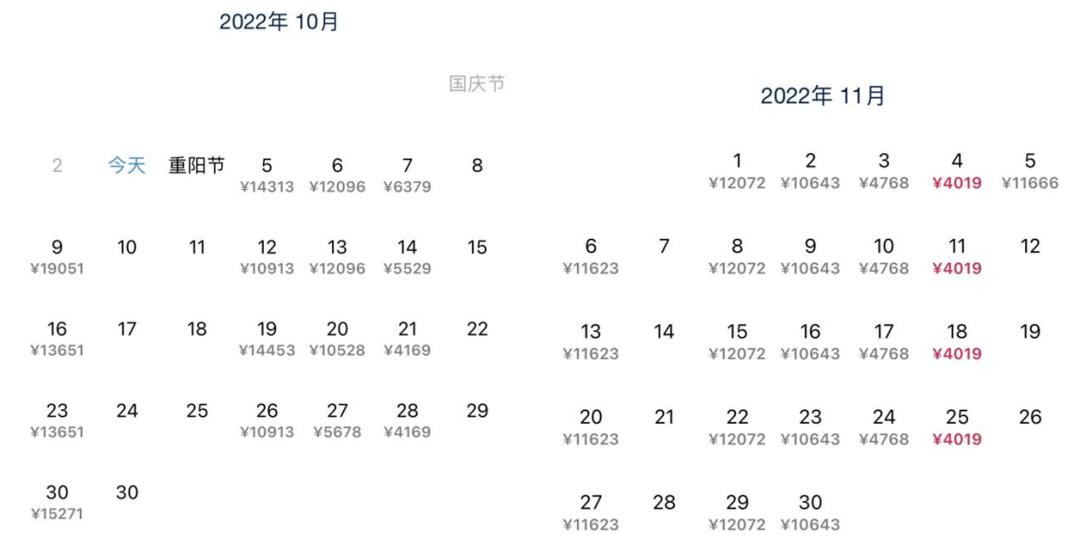Choose October 30 priced ¥15271

(x=57, y=502)
